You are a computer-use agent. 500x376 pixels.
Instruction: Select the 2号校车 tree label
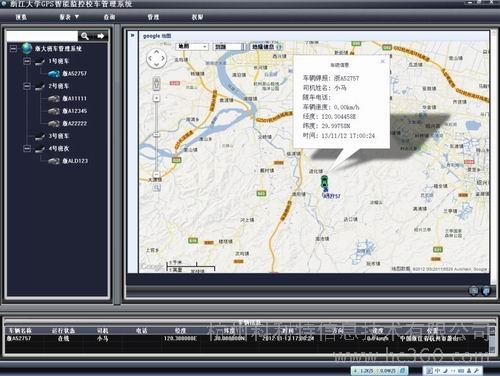[x=59, y=86]
